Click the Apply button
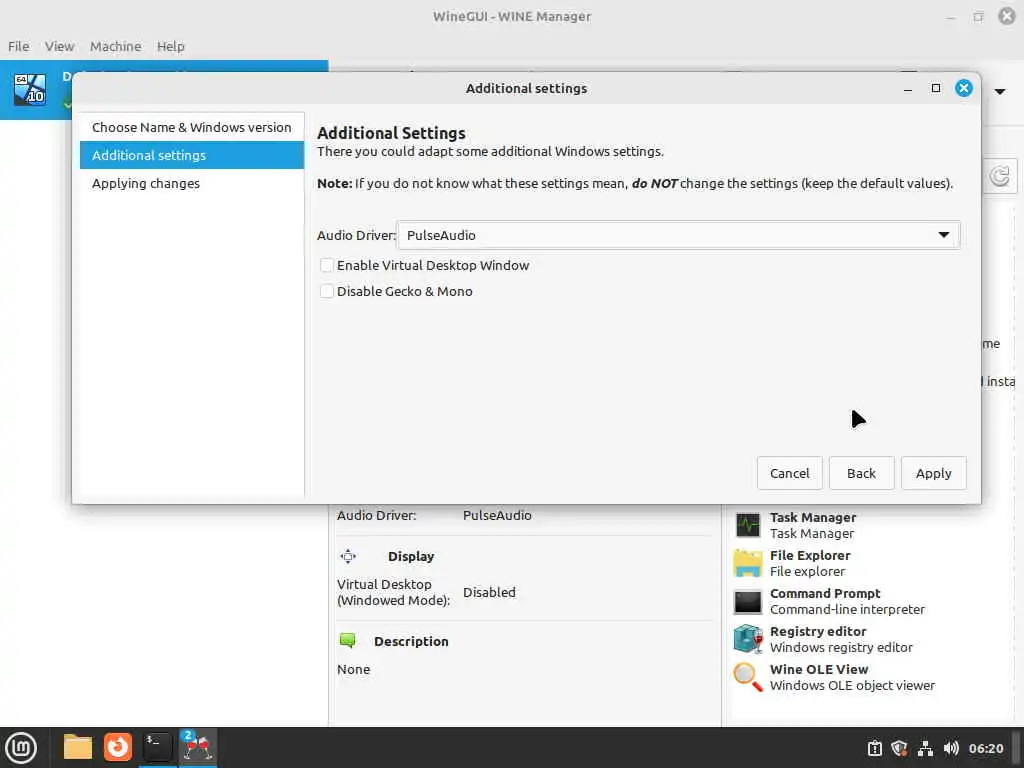 (933, 473)
